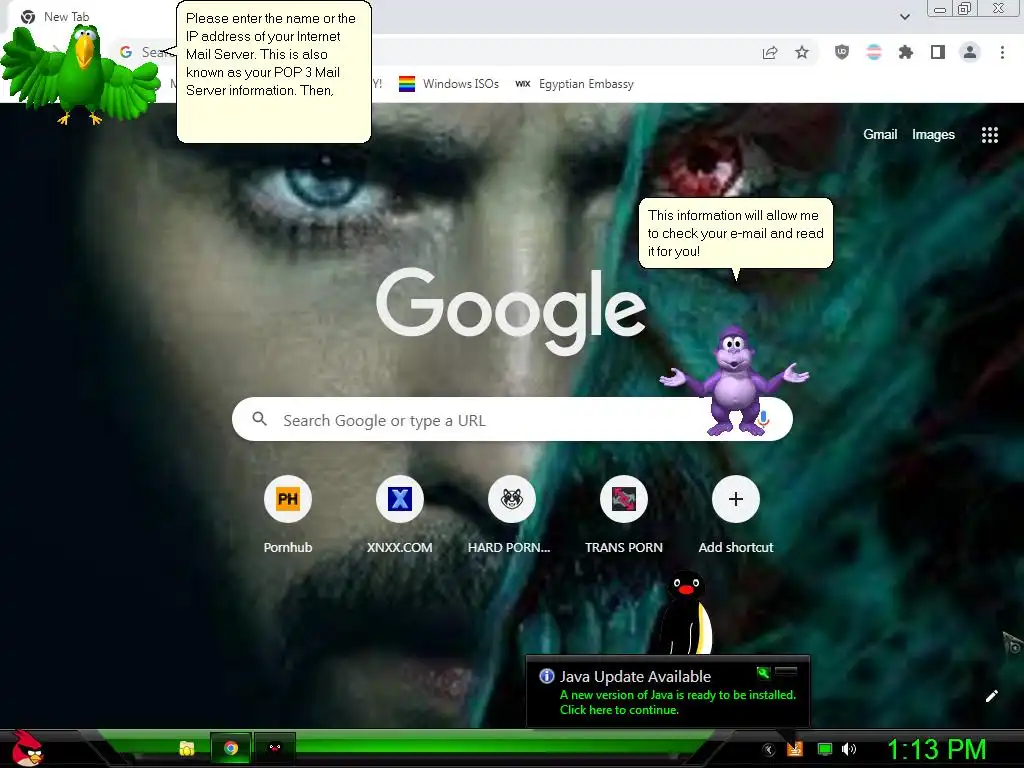Bookmark this tab with the star icon
The height and width of the screenshot is (768, 1024).
(x=802, y=52)
